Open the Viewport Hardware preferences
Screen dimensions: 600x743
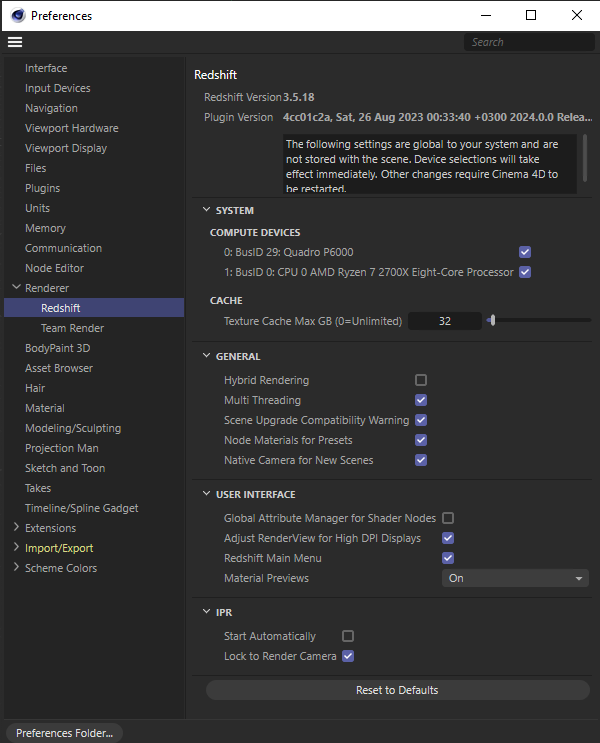click(72, 128)
